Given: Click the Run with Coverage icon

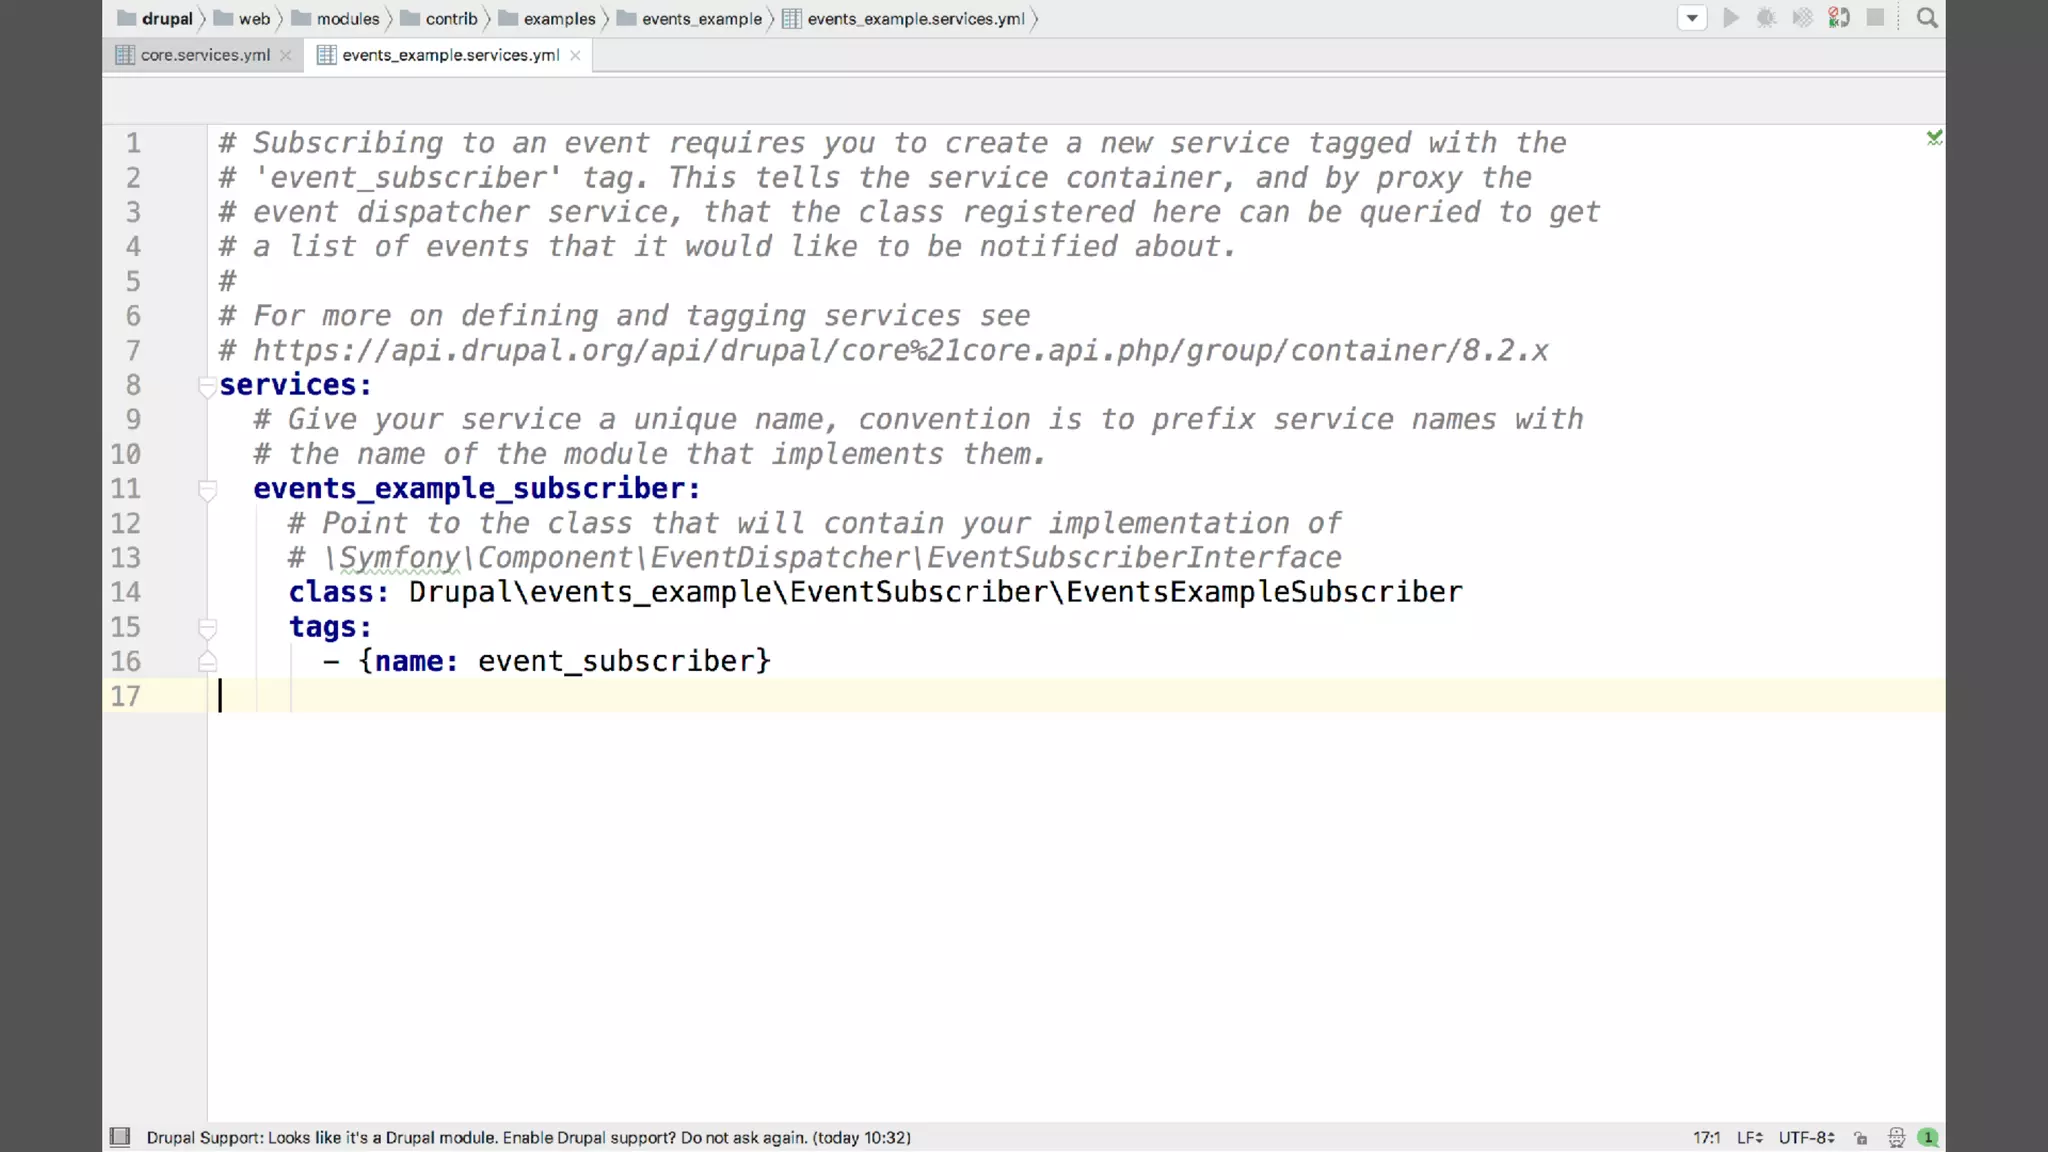Looking at the screenshot, I should coord(1802,18).
